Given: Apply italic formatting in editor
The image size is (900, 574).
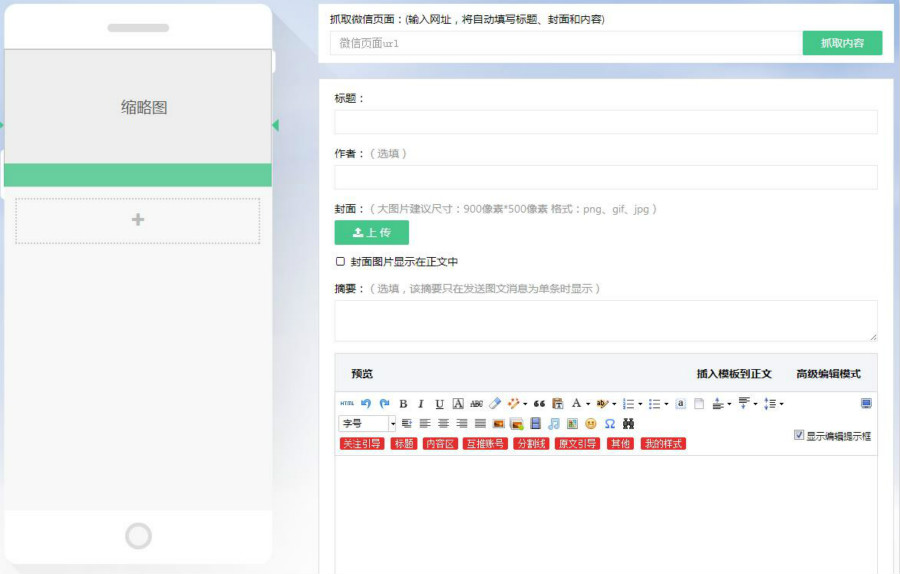Looking at the screenshot, I should (421, 404).
